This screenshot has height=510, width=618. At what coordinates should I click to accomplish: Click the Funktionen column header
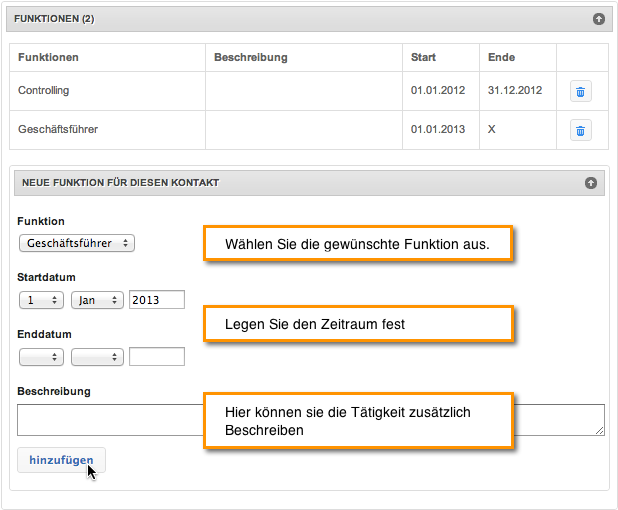[48, 58]
